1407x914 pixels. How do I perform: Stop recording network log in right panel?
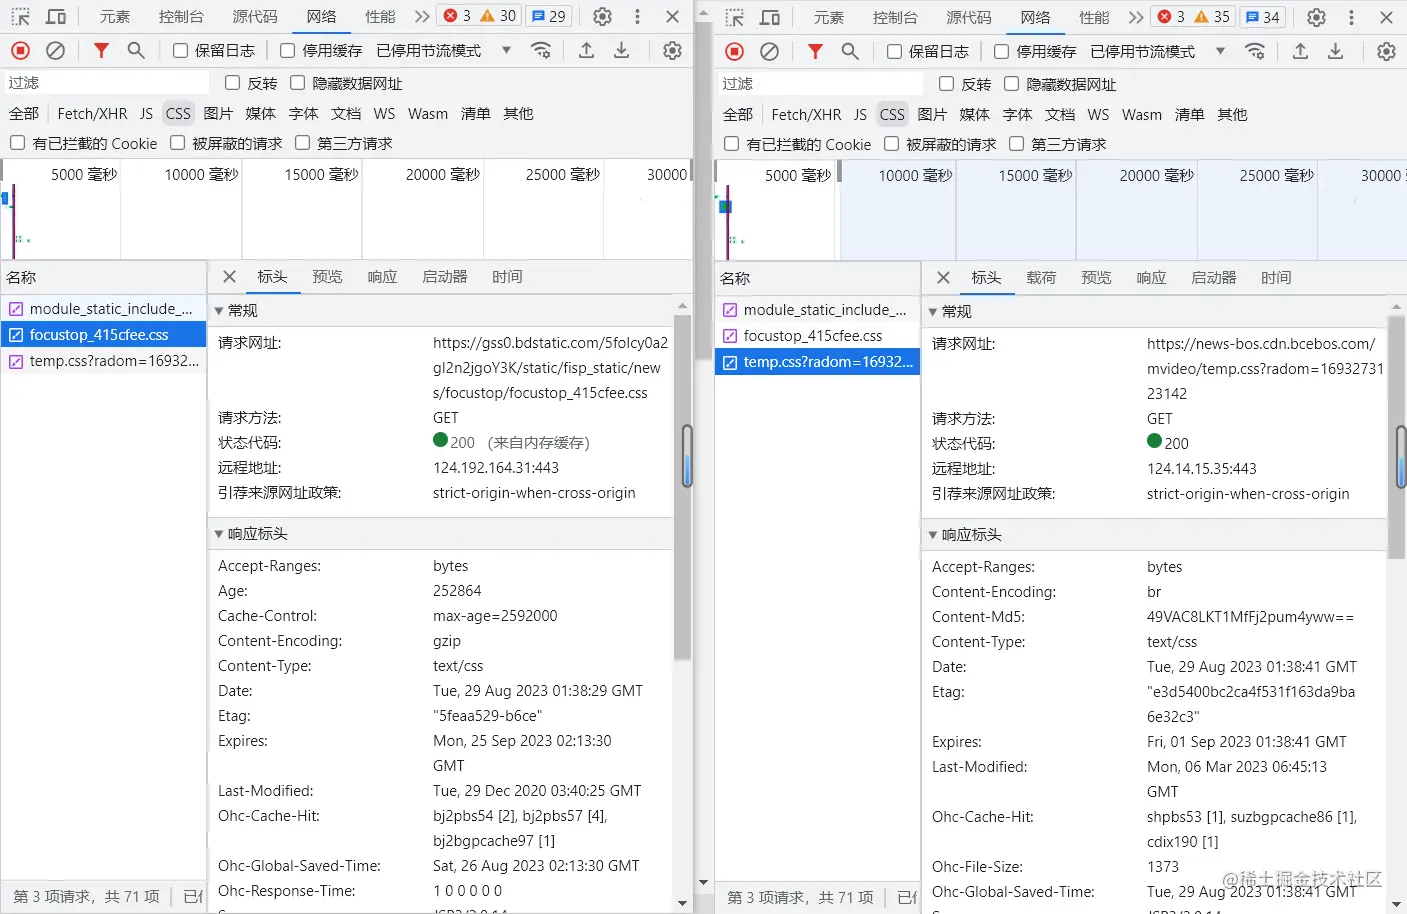(734, 51)
